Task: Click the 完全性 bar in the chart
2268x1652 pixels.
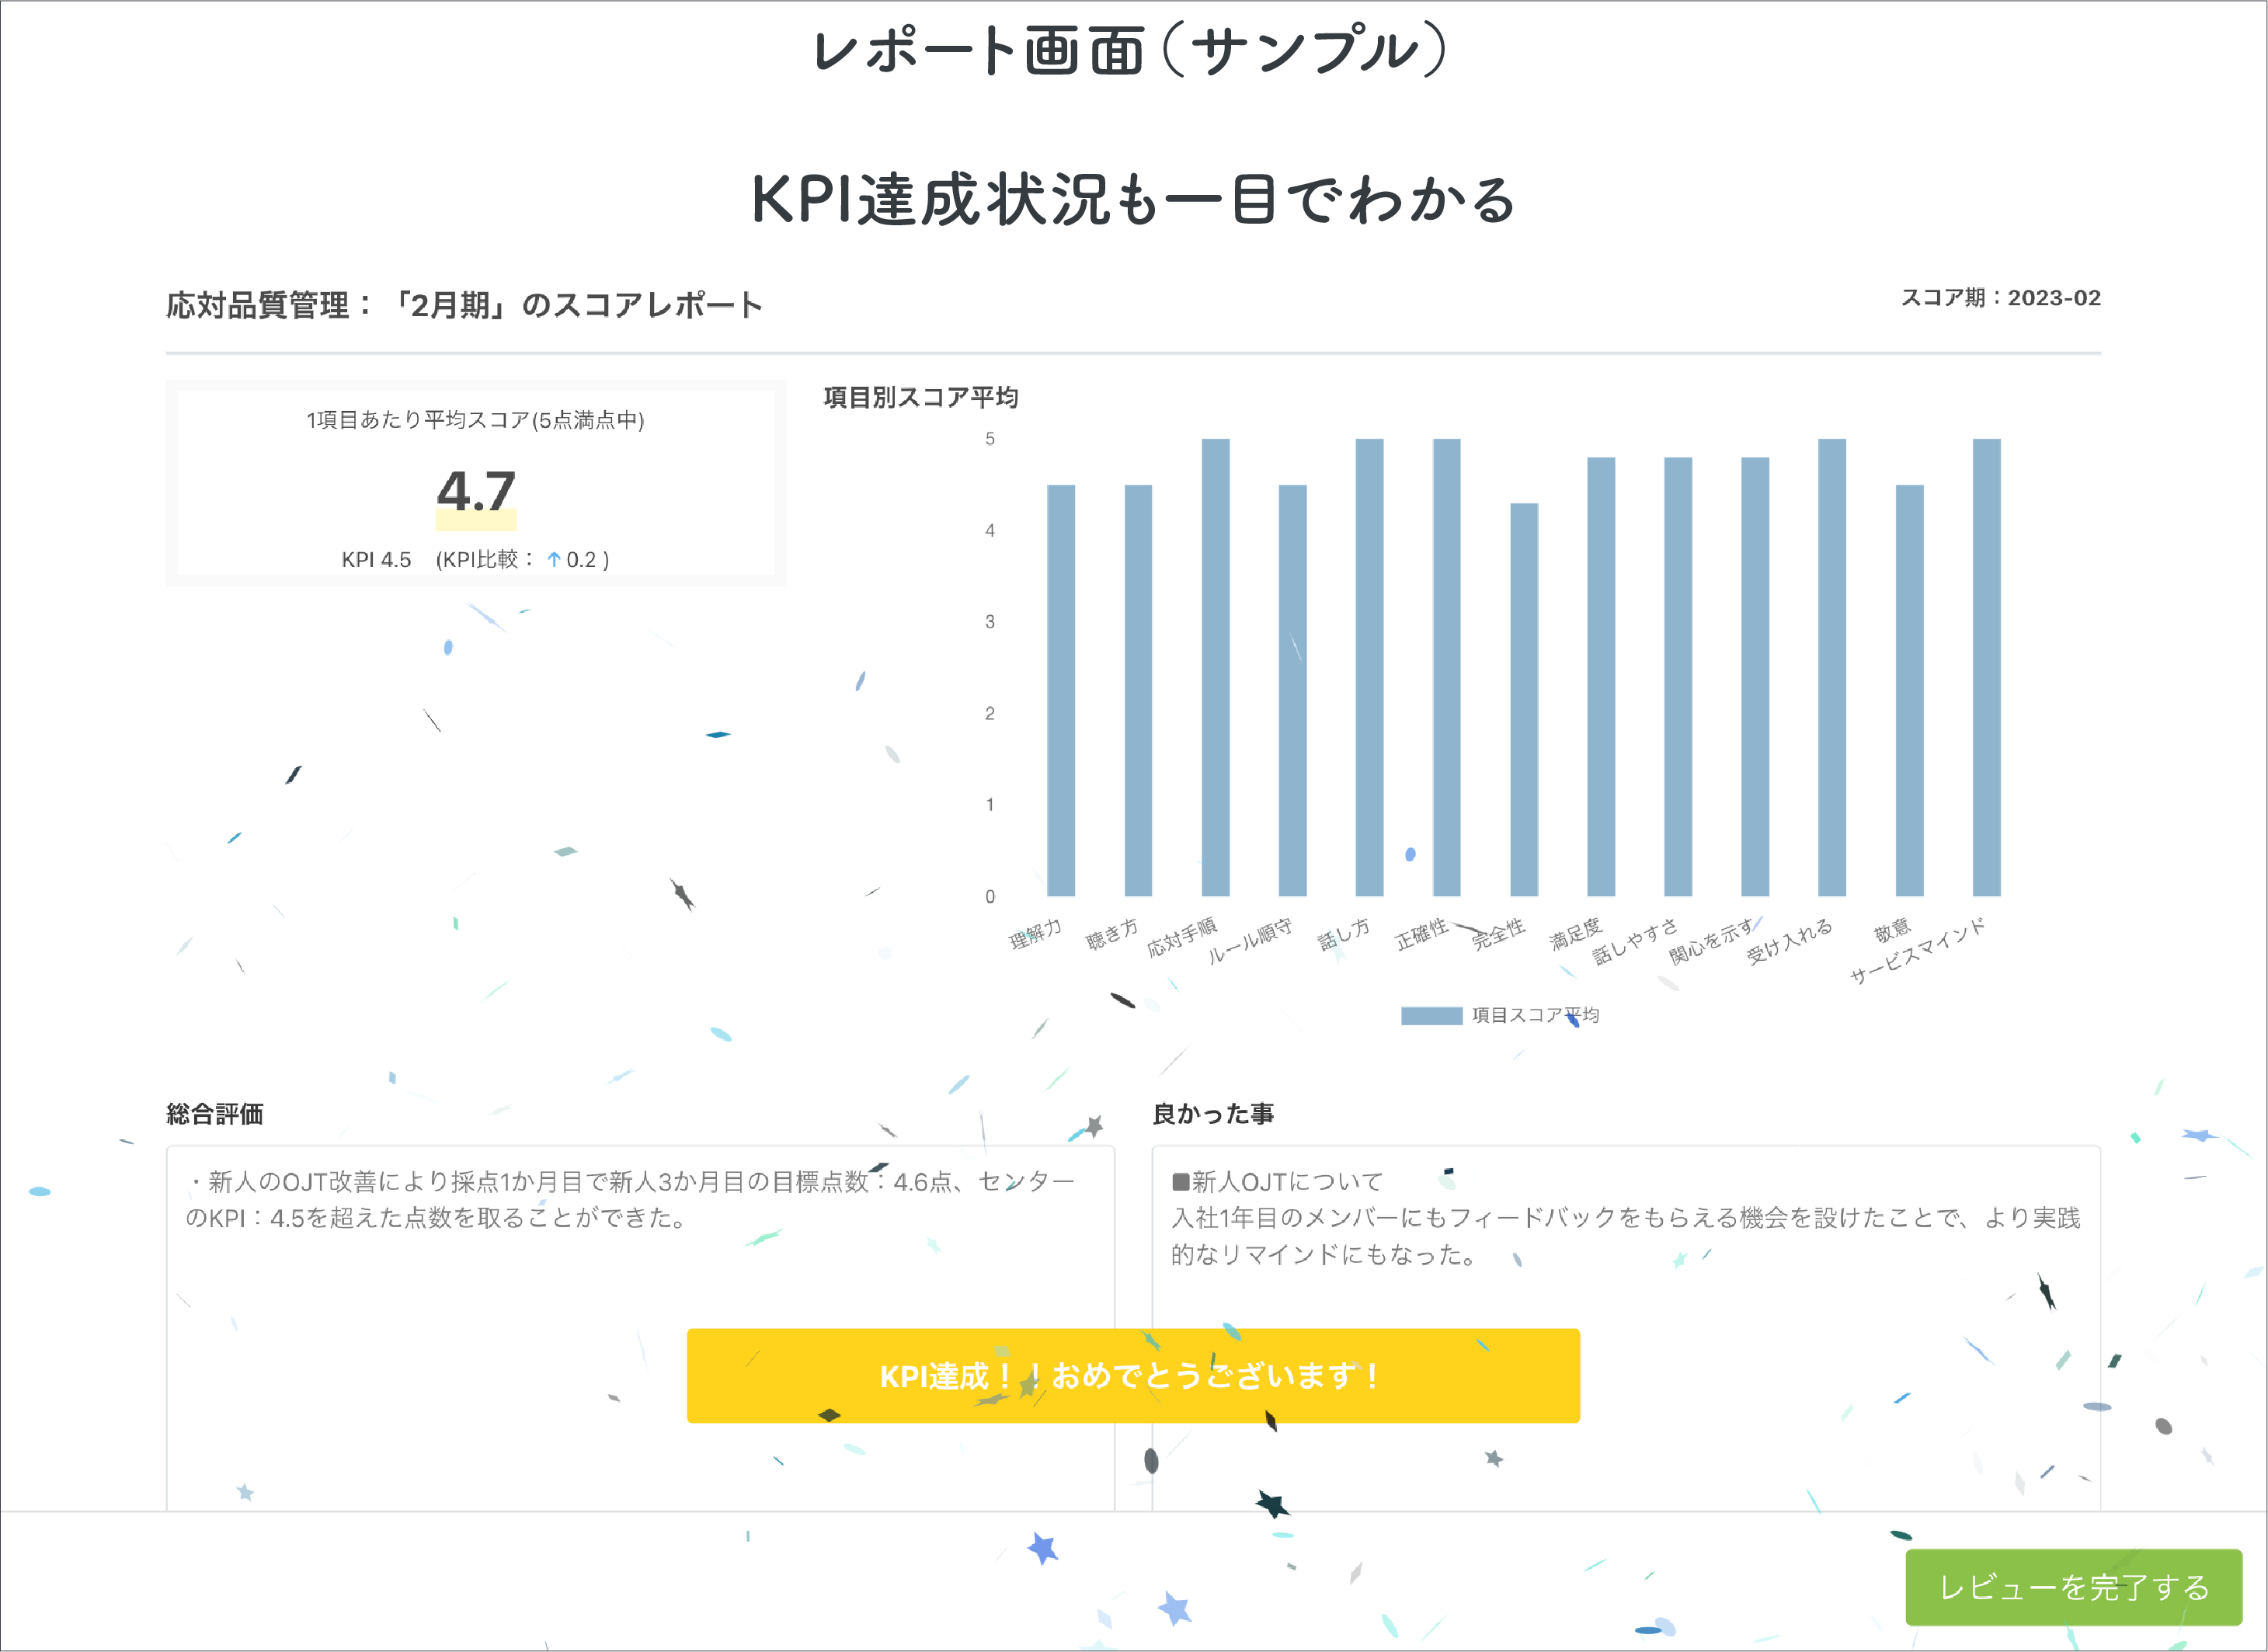Action: coord(1523,700)
